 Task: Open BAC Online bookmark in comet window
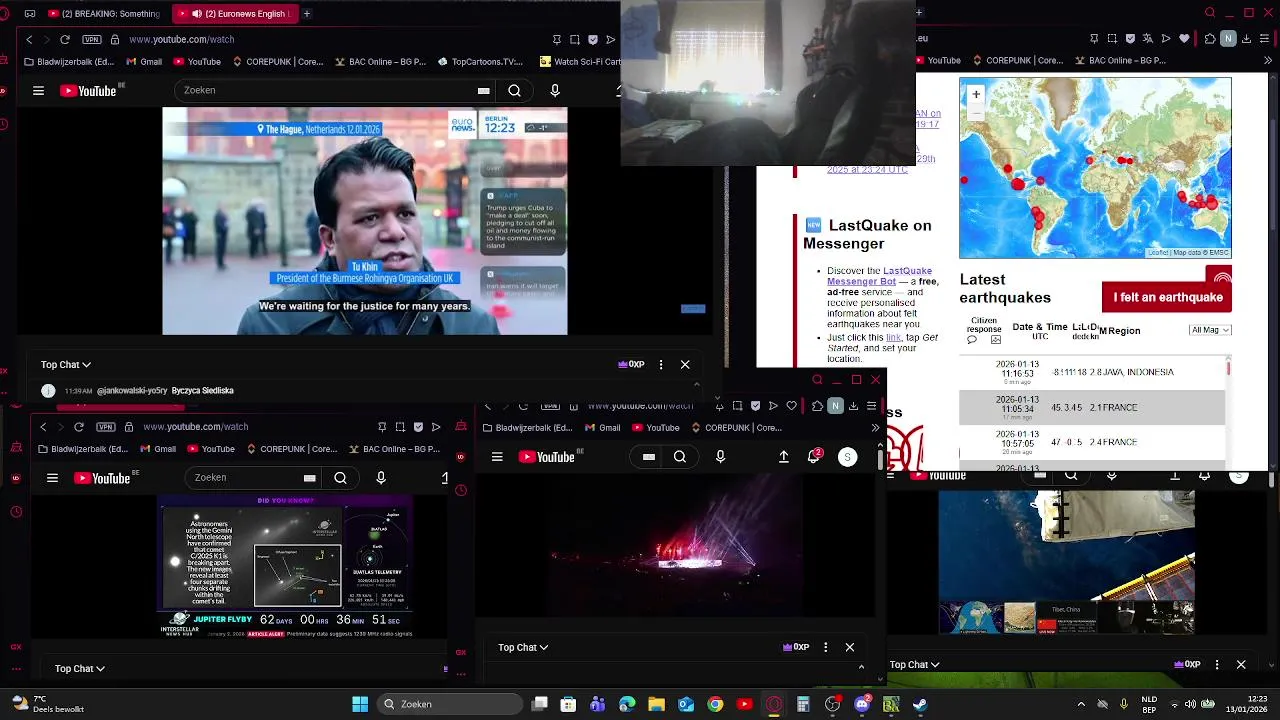(x=394, y=449)
